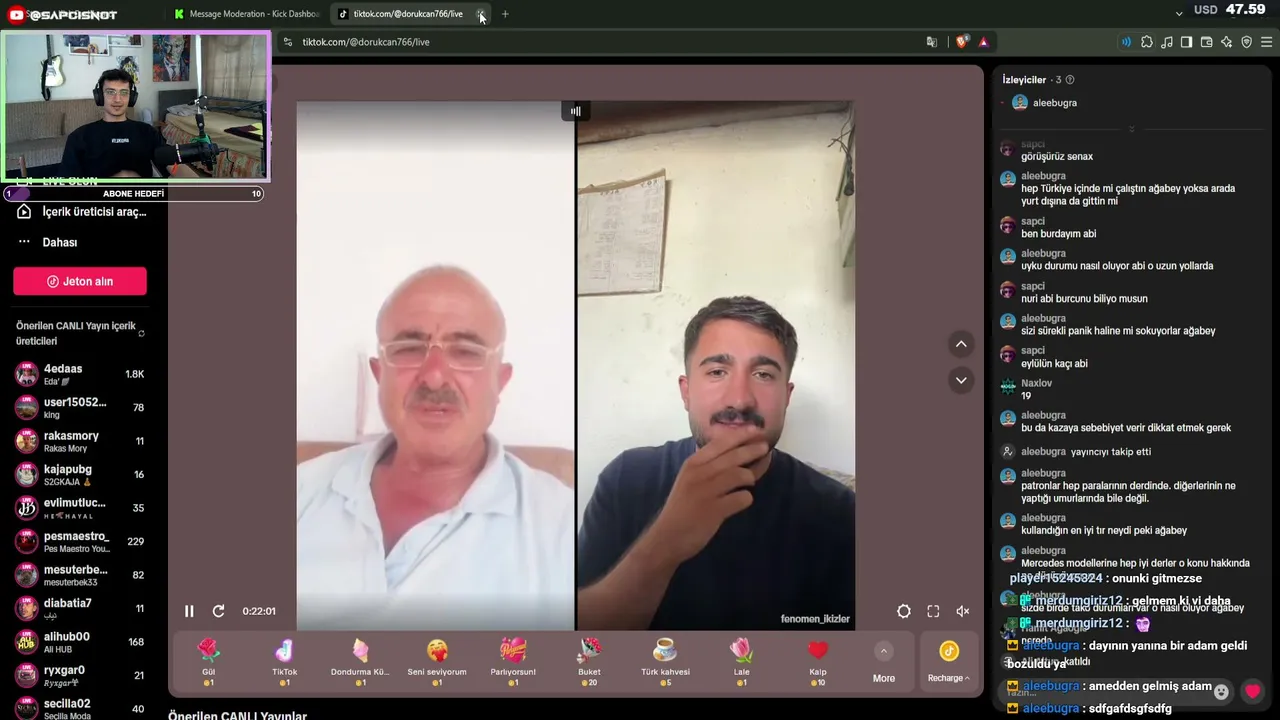1280x720 pixels.
Task: Go to the next live stream with the down chevron
Action: coord(961,380)
